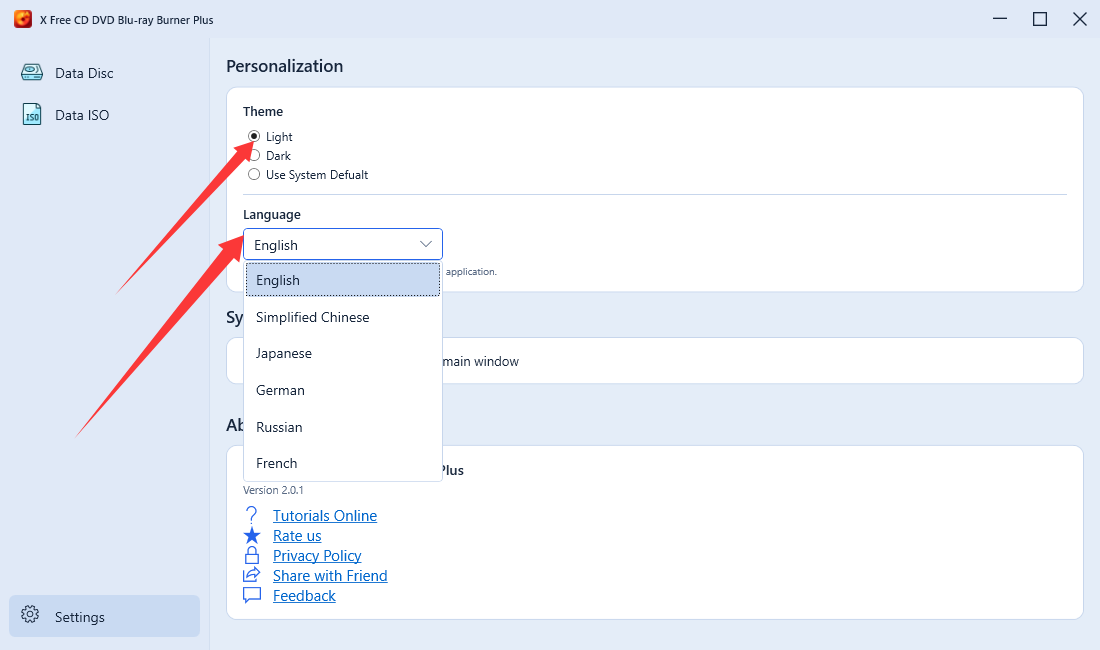Viewport: 1100px width, 650px height.
Task: Follow the Share with Friend link
Action: 330,576
